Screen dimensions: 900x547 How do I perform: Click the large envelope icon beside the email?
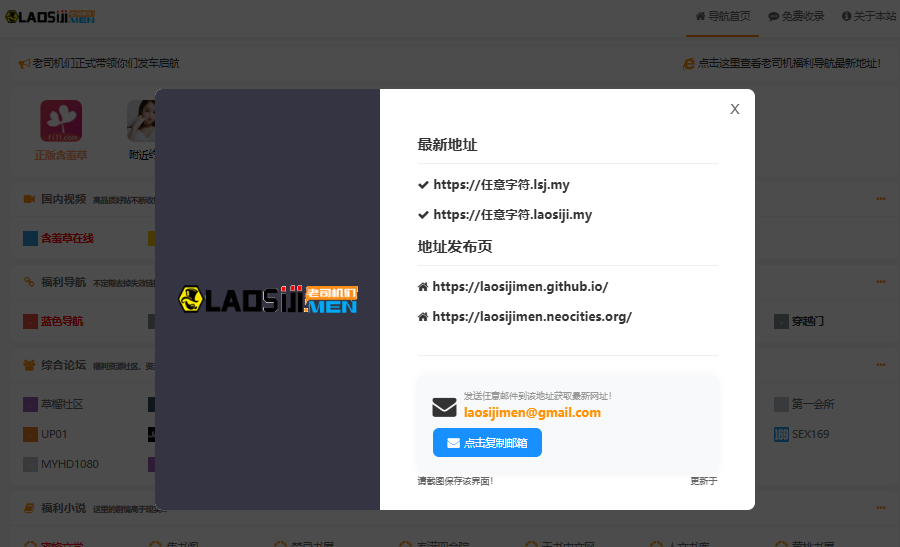click(444, 407)
